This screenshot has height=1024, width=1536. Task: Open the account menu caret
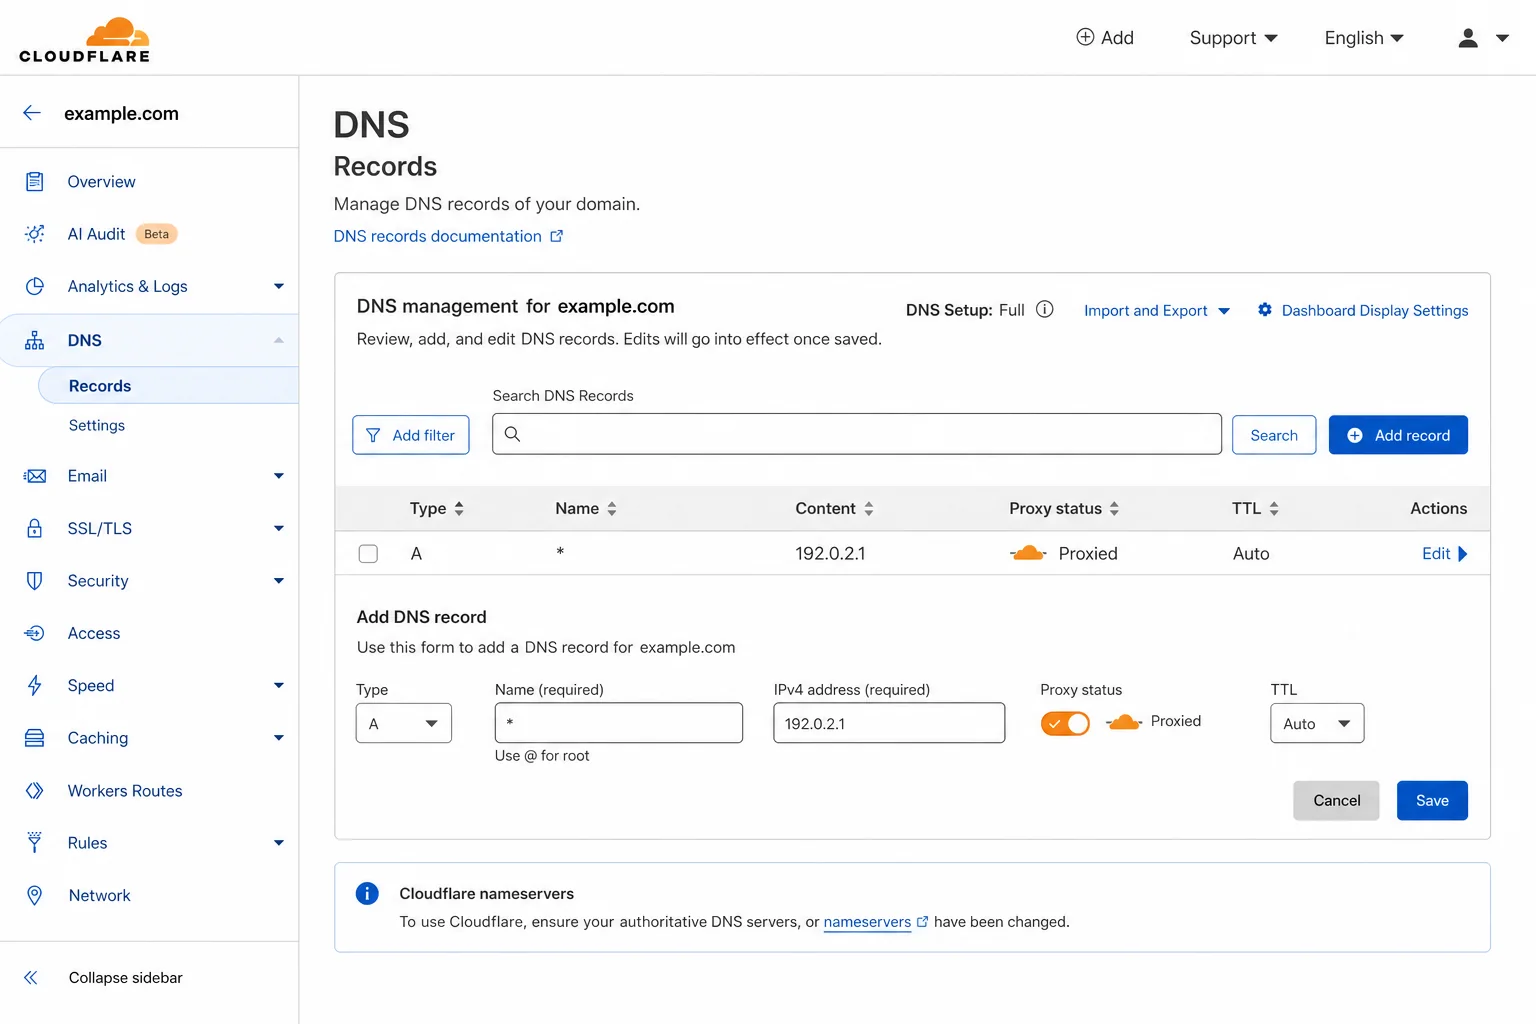[x=1502, y=38]
